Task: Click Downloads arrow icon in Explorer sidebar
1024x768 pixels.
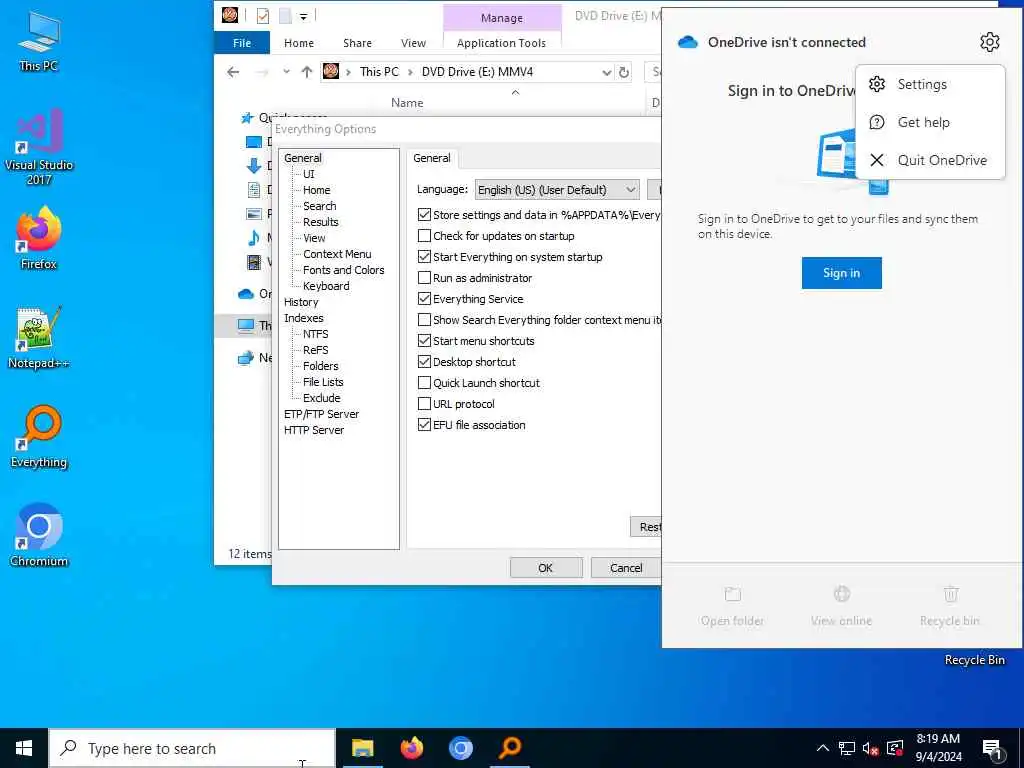Action: (253, 166)
